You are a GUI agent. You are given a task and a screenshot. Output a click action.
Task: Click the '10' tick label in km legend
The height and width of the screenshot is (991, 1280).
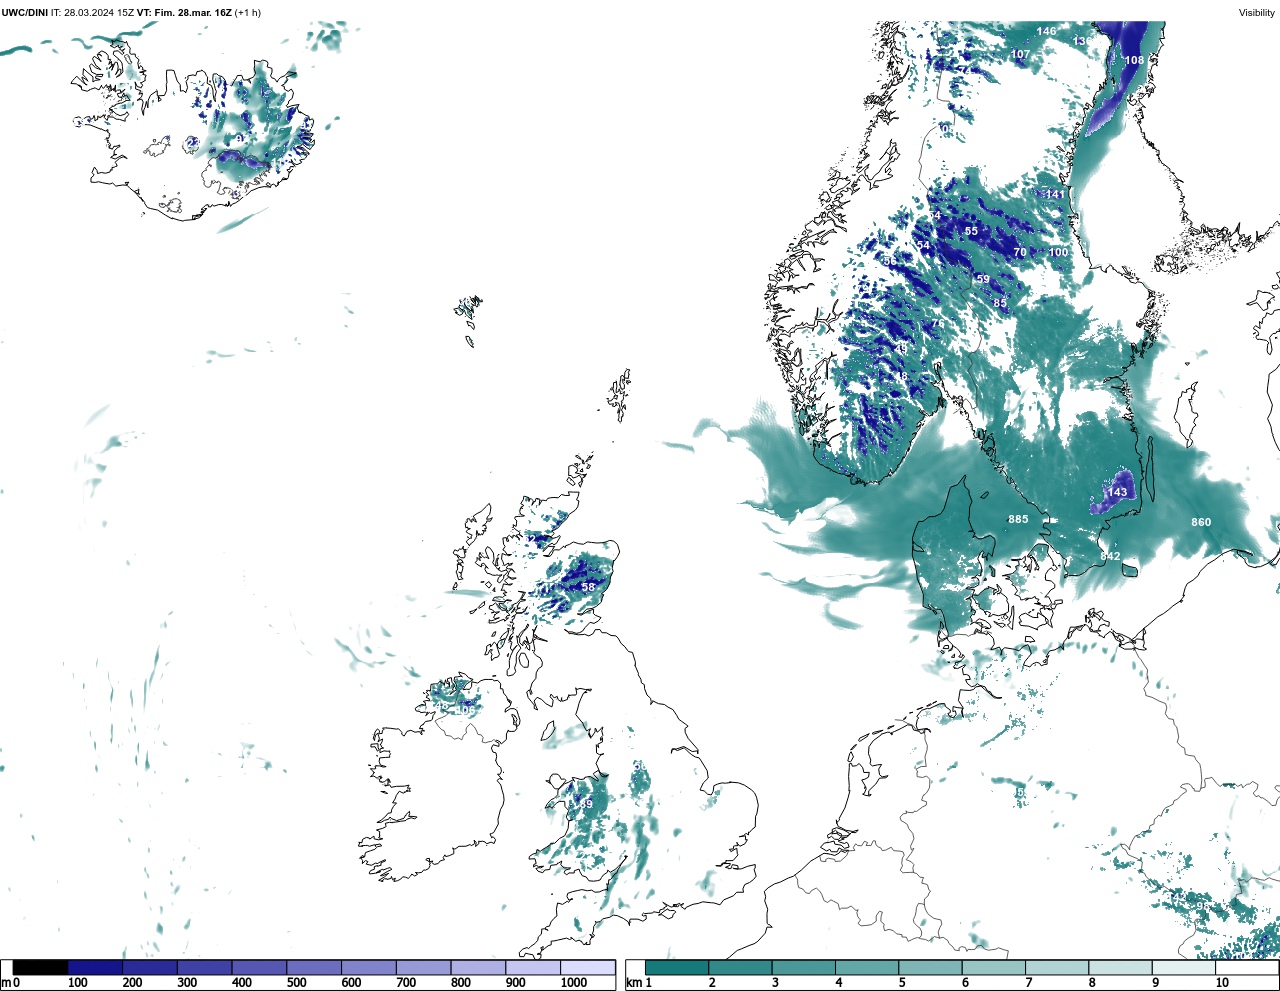click(1222, 983)
